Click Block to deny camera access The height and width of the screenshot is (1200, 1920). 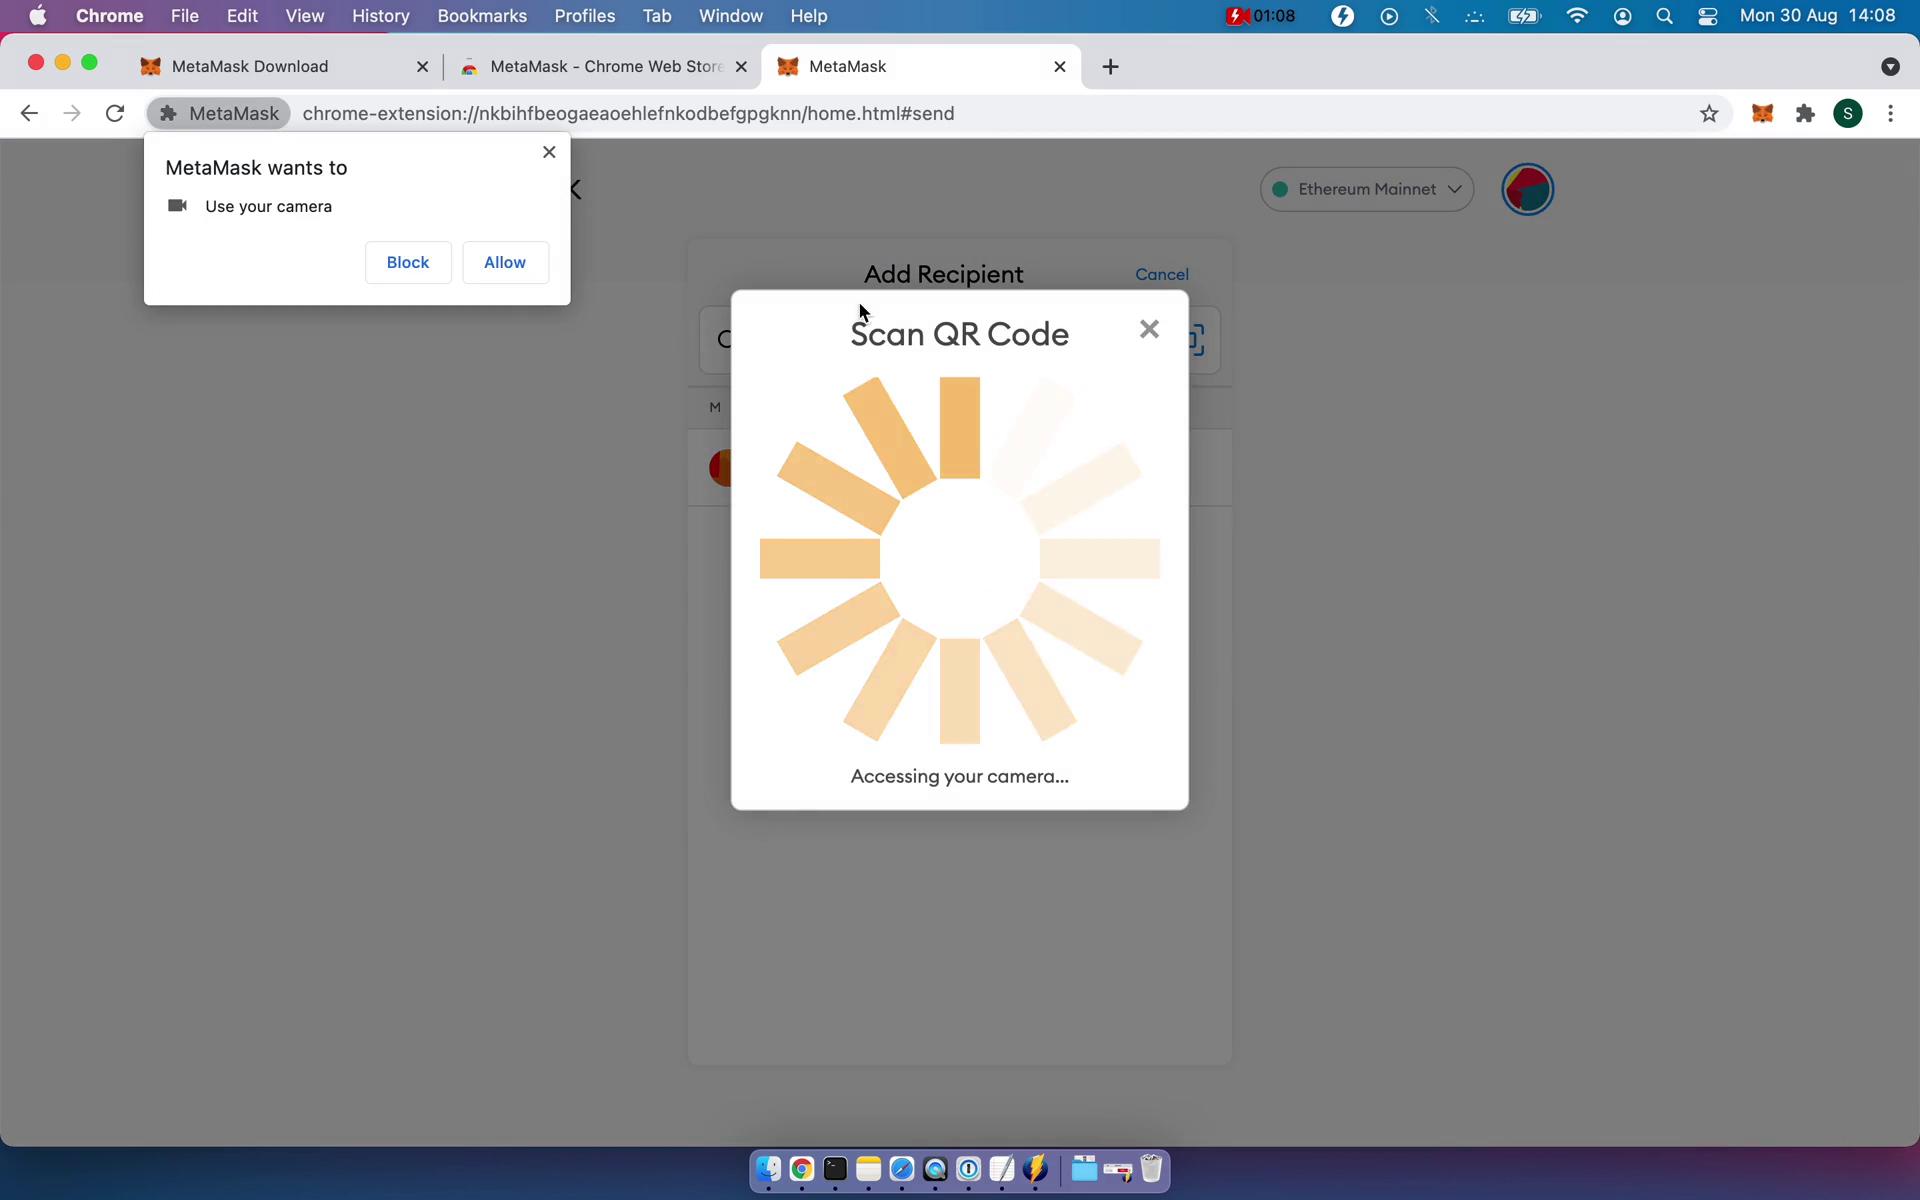click(408, 263)
